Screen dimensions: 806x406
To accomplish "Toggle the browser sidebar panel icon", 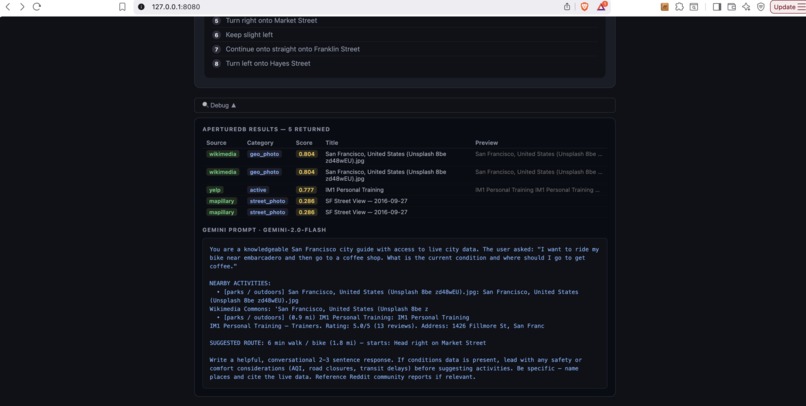I will (x=717, y=7).
